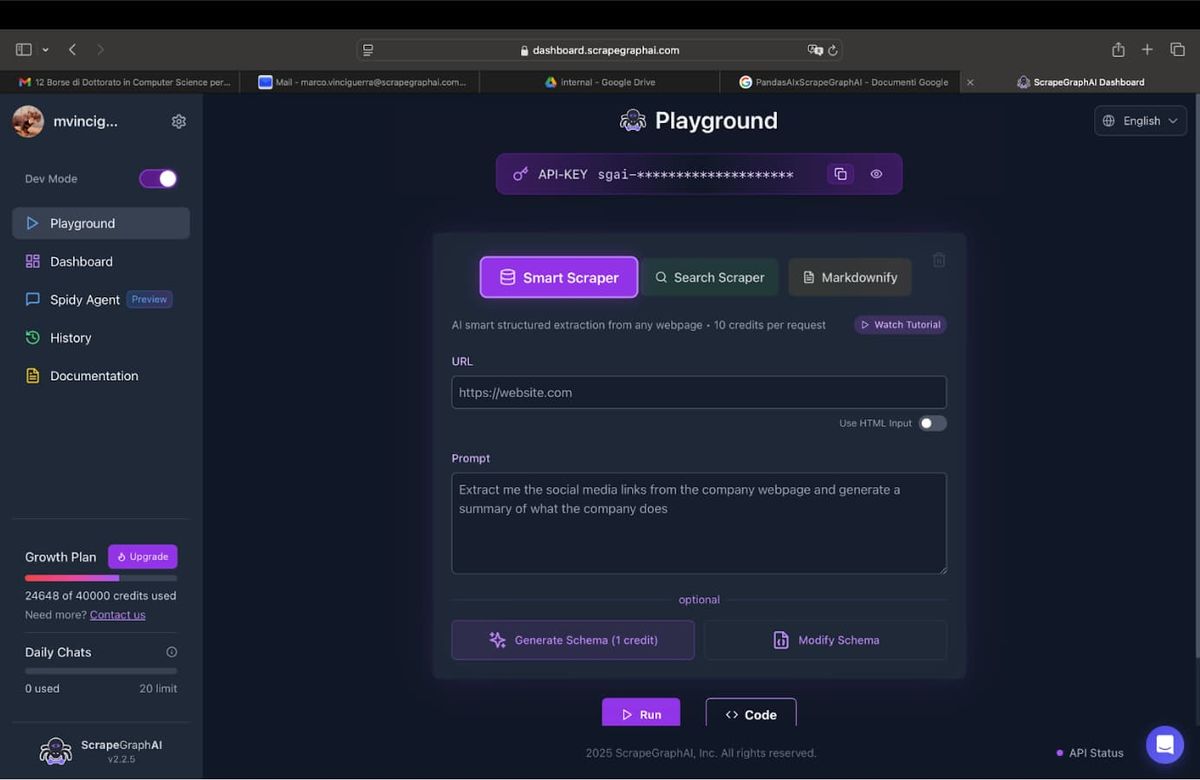Click the translate icon in address bar
Viewport: 1200px width, 780px height.
click(814, 50)
